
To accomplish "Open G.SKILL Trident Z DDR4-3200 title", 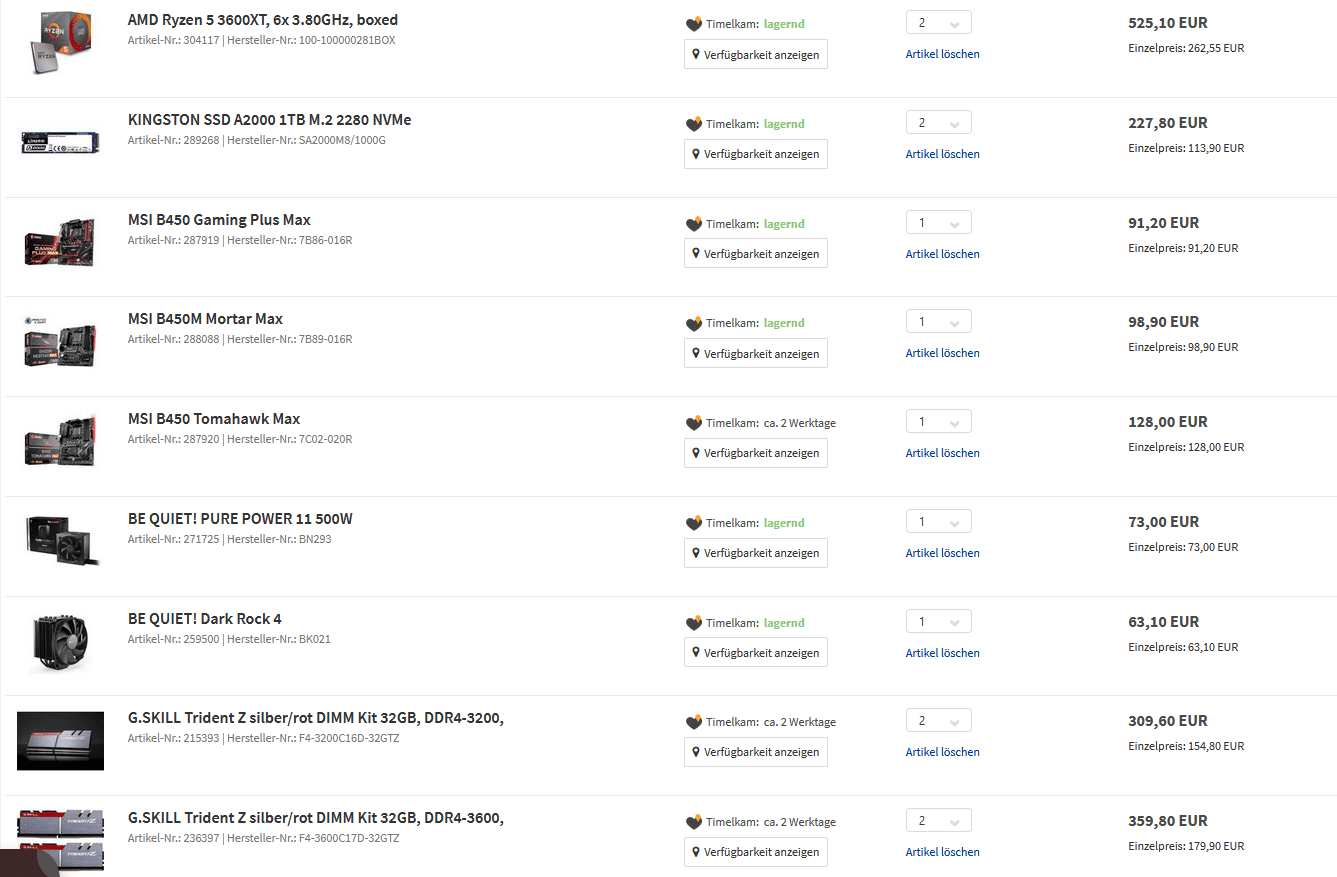I will tap(316, 718).
